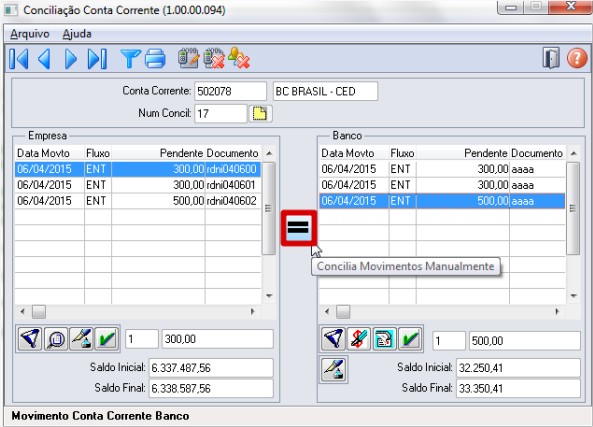The image size is (593, 427).
Task: Click Empresa Saldo Final field
Action: click(x=211, y=388)
